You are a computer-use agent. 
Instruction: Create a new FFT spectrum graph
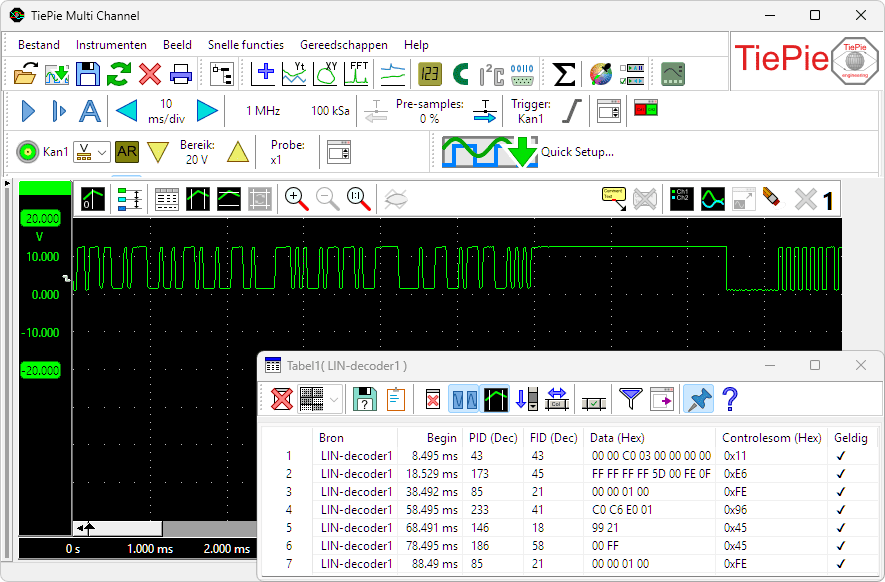click(x=356, y=74)
